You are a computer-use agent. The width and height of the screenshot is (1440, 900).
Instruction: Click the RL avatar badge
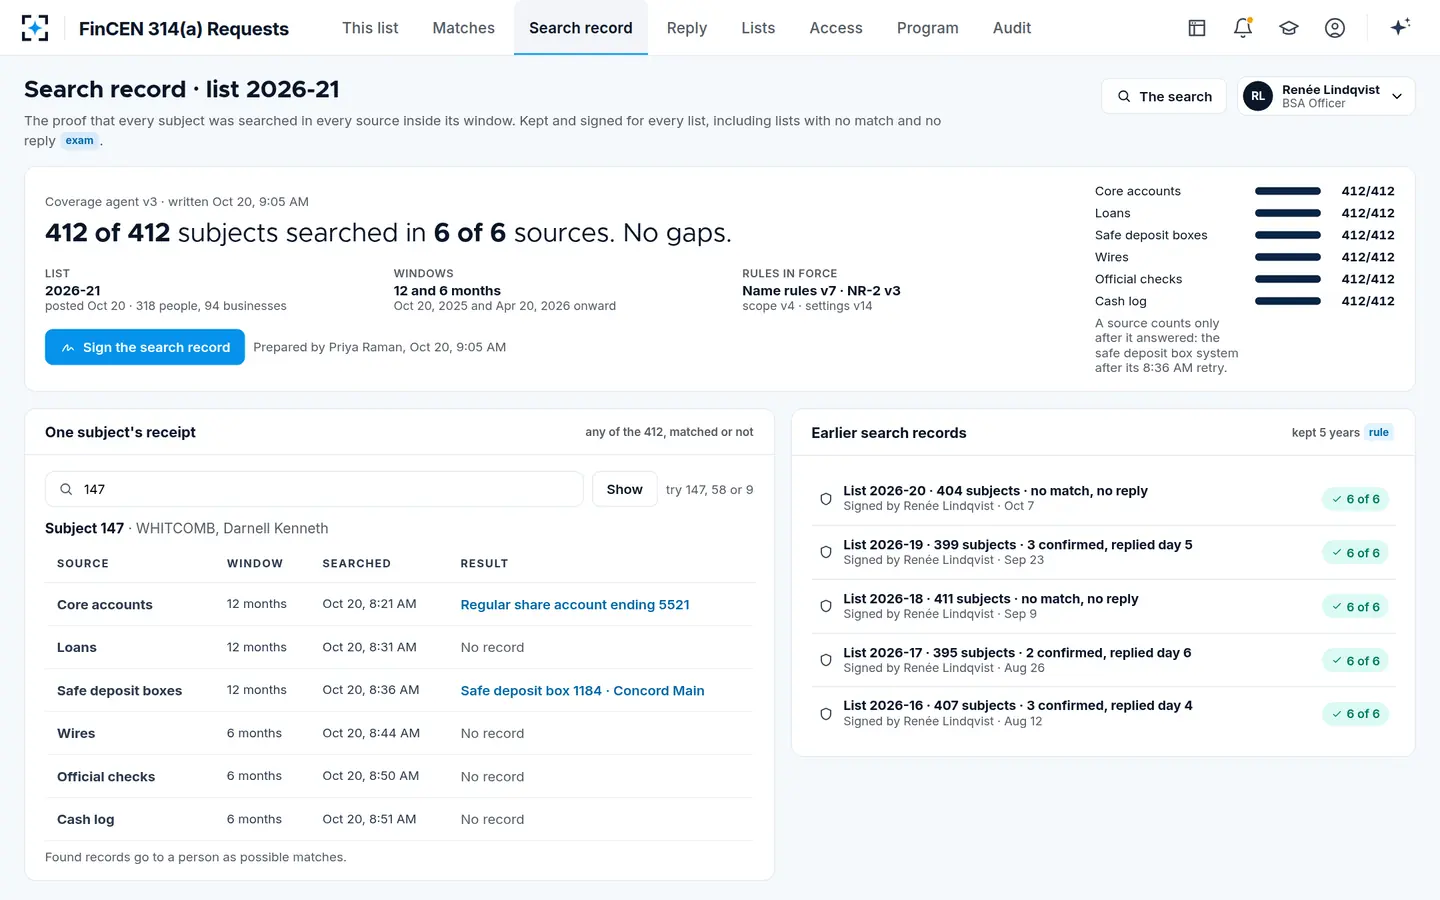tap(1258, 96)
